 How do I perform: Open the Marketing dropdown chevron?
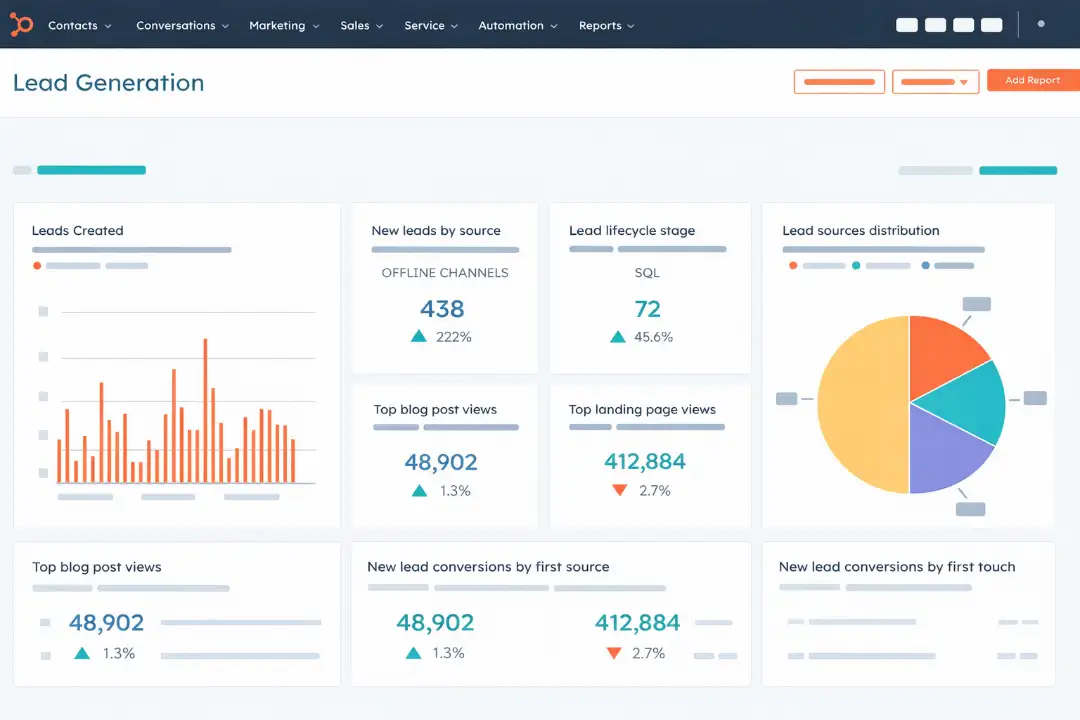click(318, 25)
